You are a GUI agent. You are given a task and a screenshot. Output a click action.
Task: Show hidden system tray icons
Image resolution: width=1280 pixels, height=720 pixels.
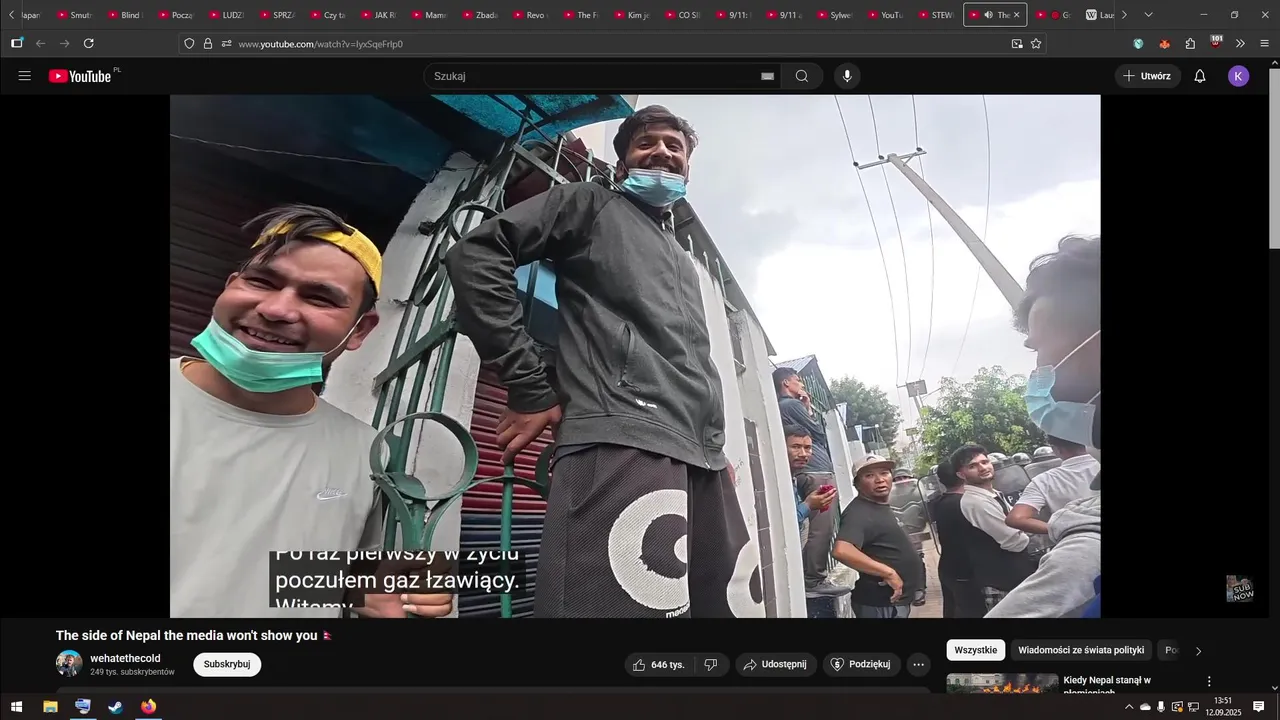point(1129,707)
